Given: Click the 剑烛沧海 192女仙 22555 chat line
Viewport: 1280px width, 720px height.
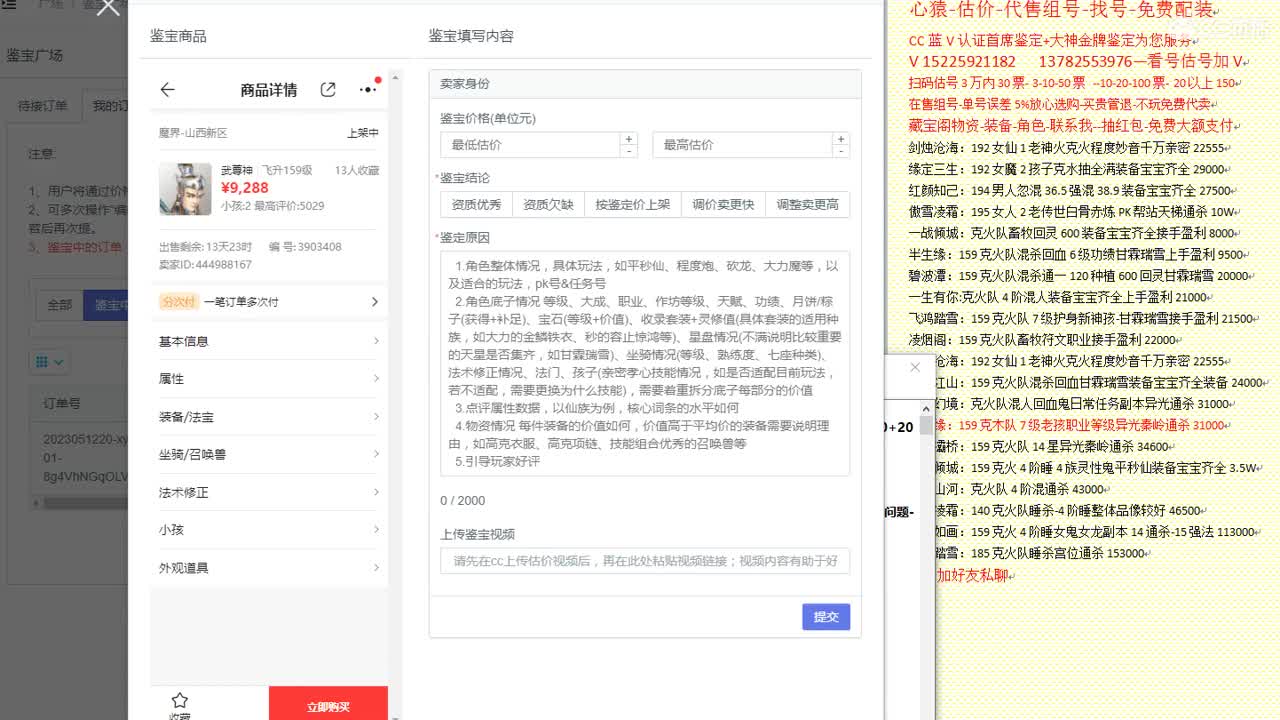Looking at the screenshot, I should [x=1068, y=147].
